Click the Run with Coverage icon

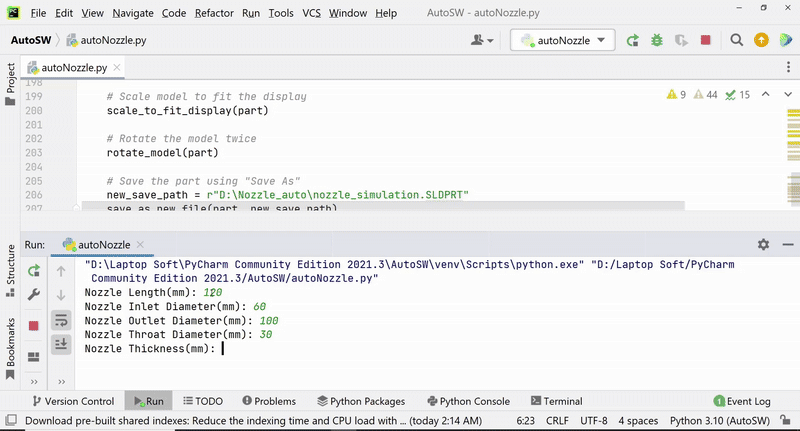(x=681, y=40)
